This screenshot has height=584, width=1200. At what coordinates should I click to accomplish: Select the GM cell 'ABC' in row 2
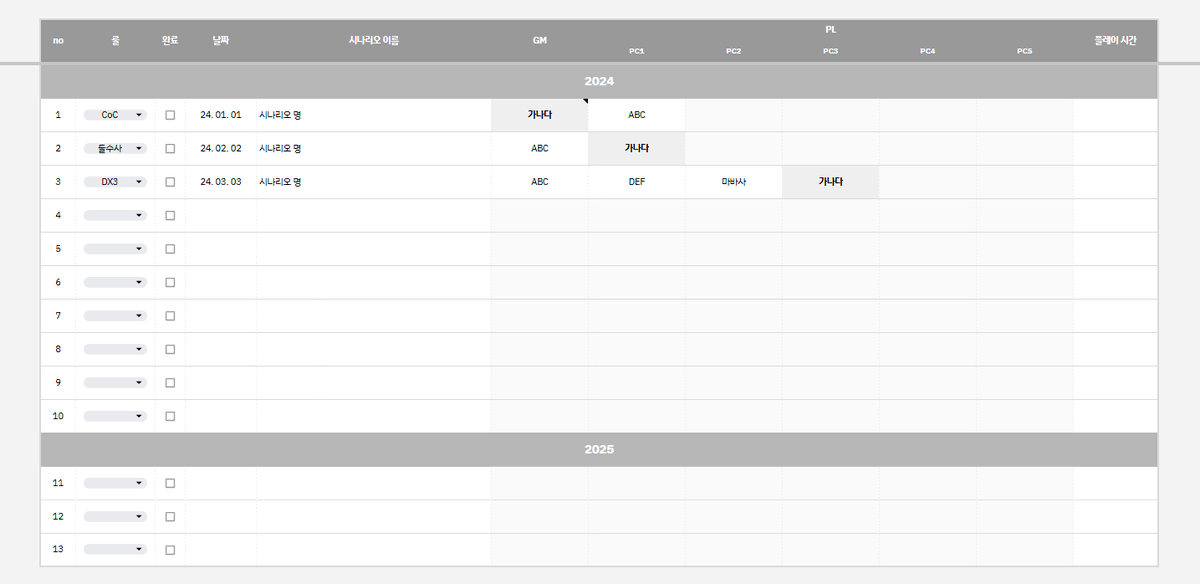pyautogui.click(x=540, y=148)
